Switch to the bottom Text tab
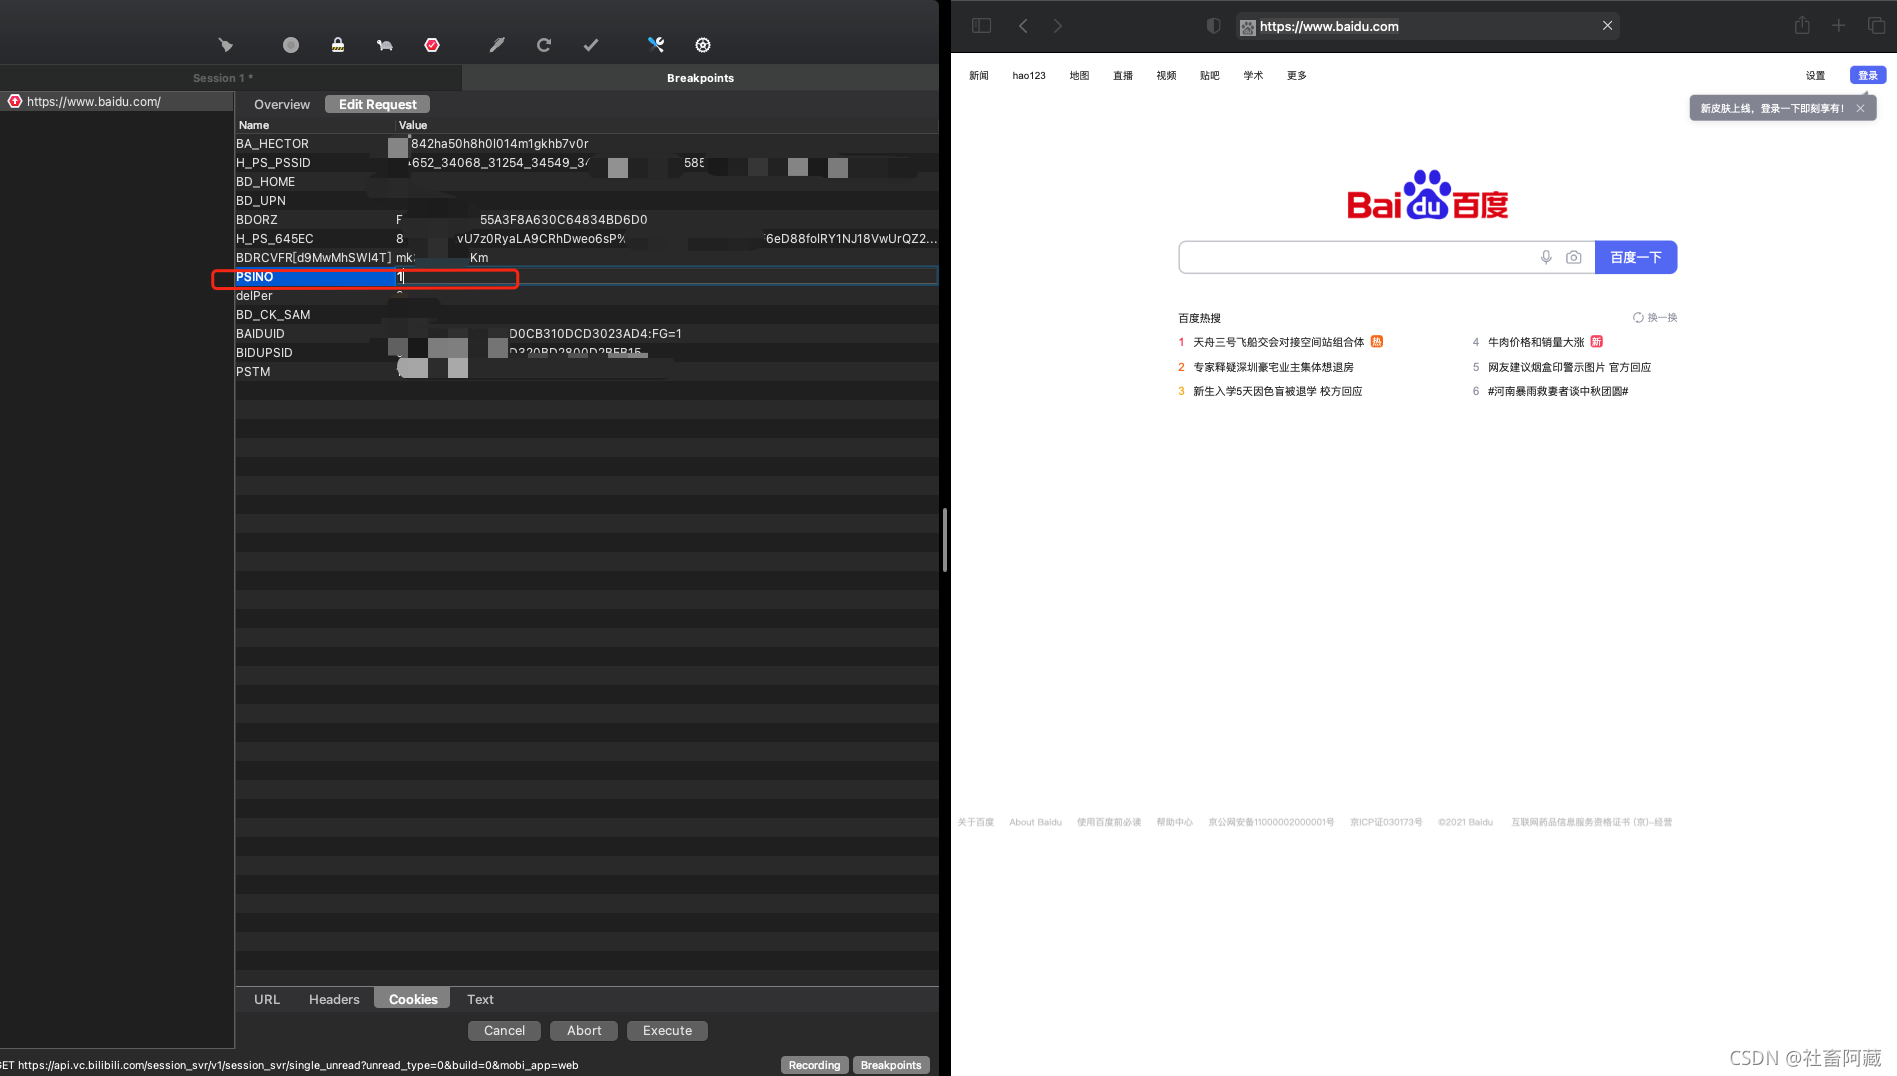 [480, 999]
